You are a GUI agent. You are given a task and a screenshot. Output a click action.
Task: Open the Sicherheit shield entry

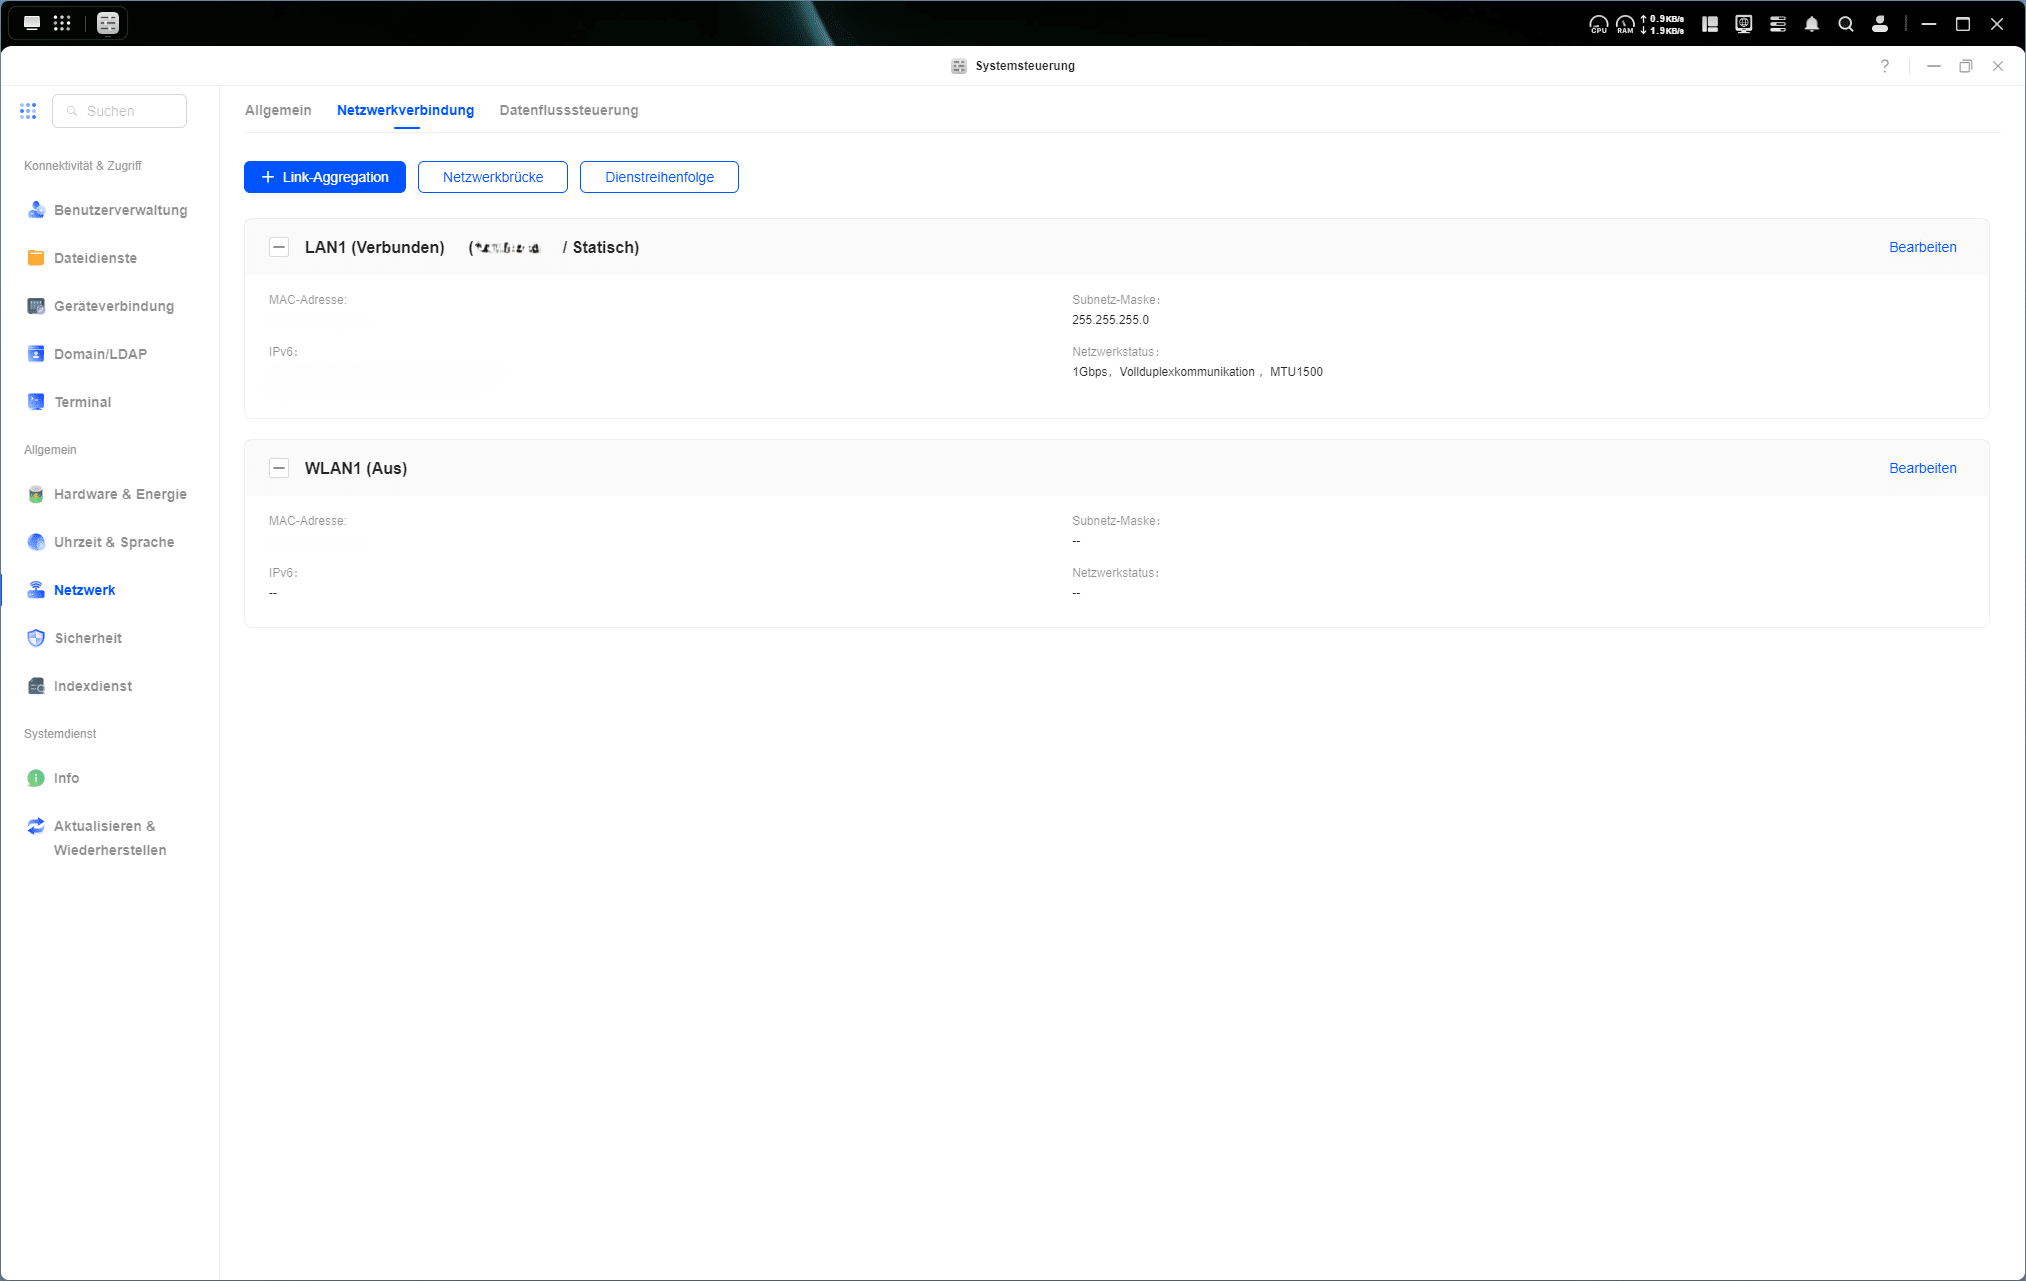(88, 638)
